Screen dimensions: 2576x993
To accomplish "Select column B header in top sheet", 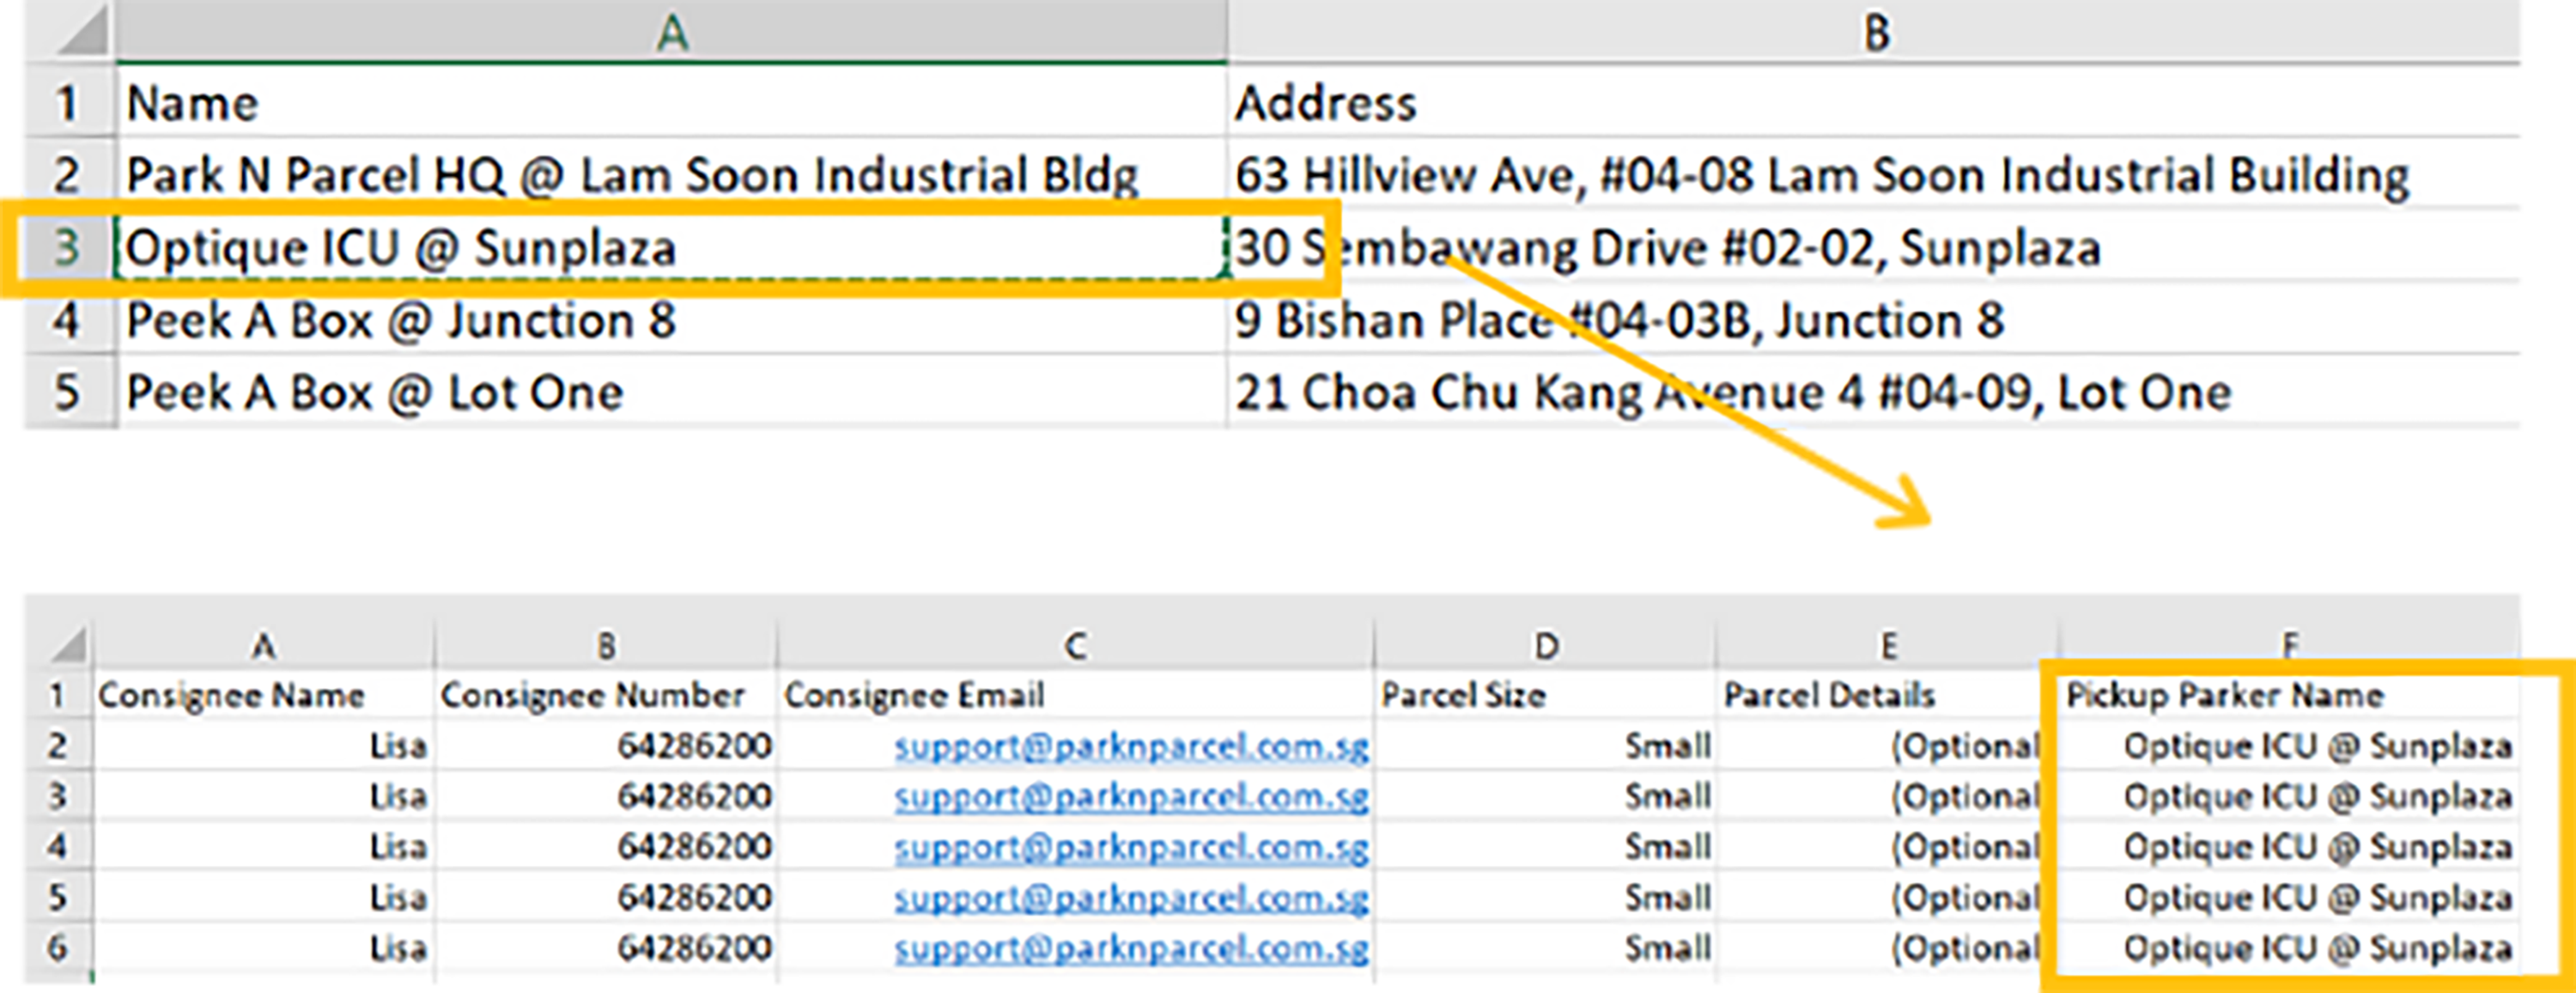I will coord(1876,33).
